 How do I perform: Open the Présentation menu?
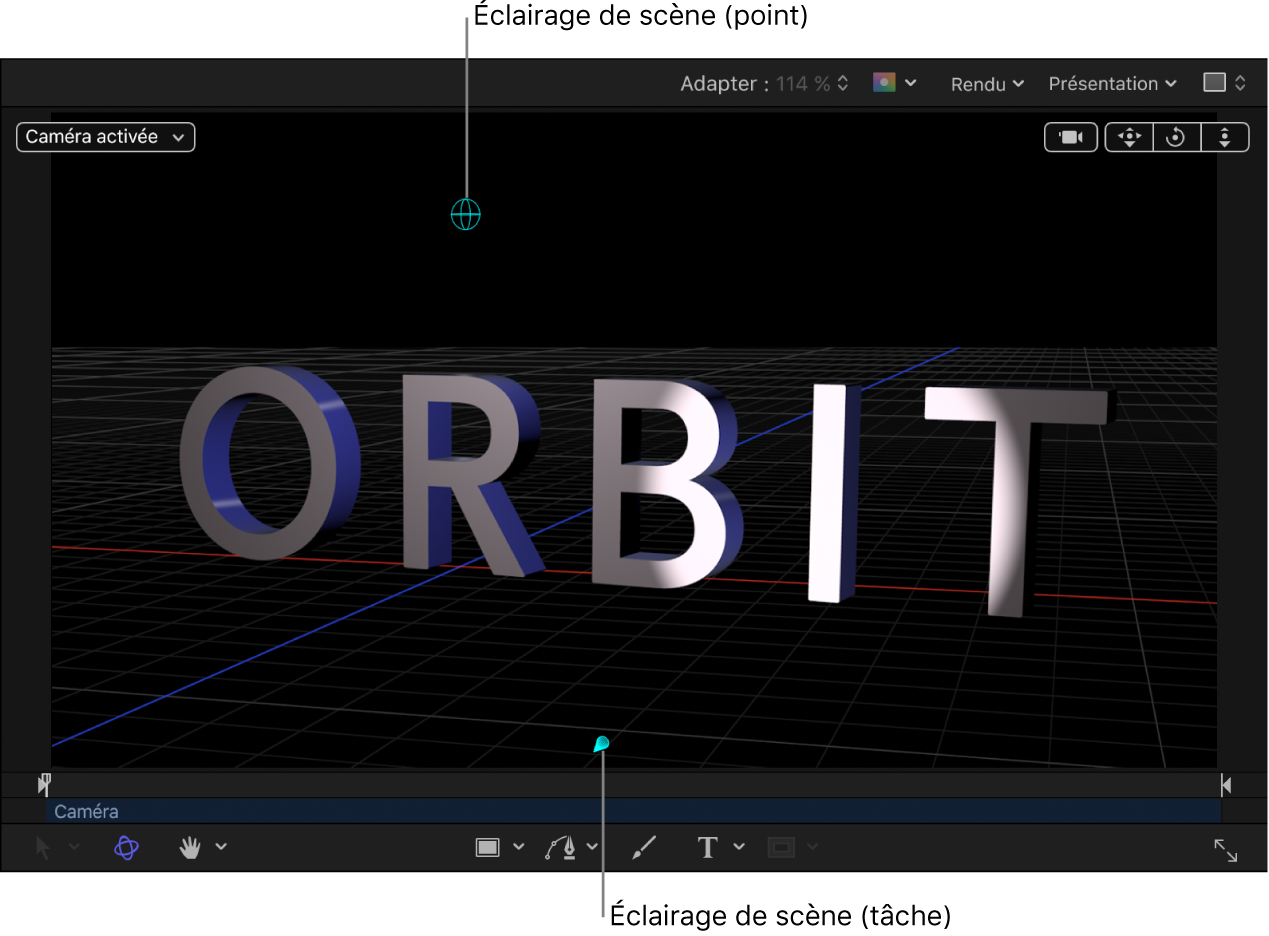click(x=1111, y=84)
